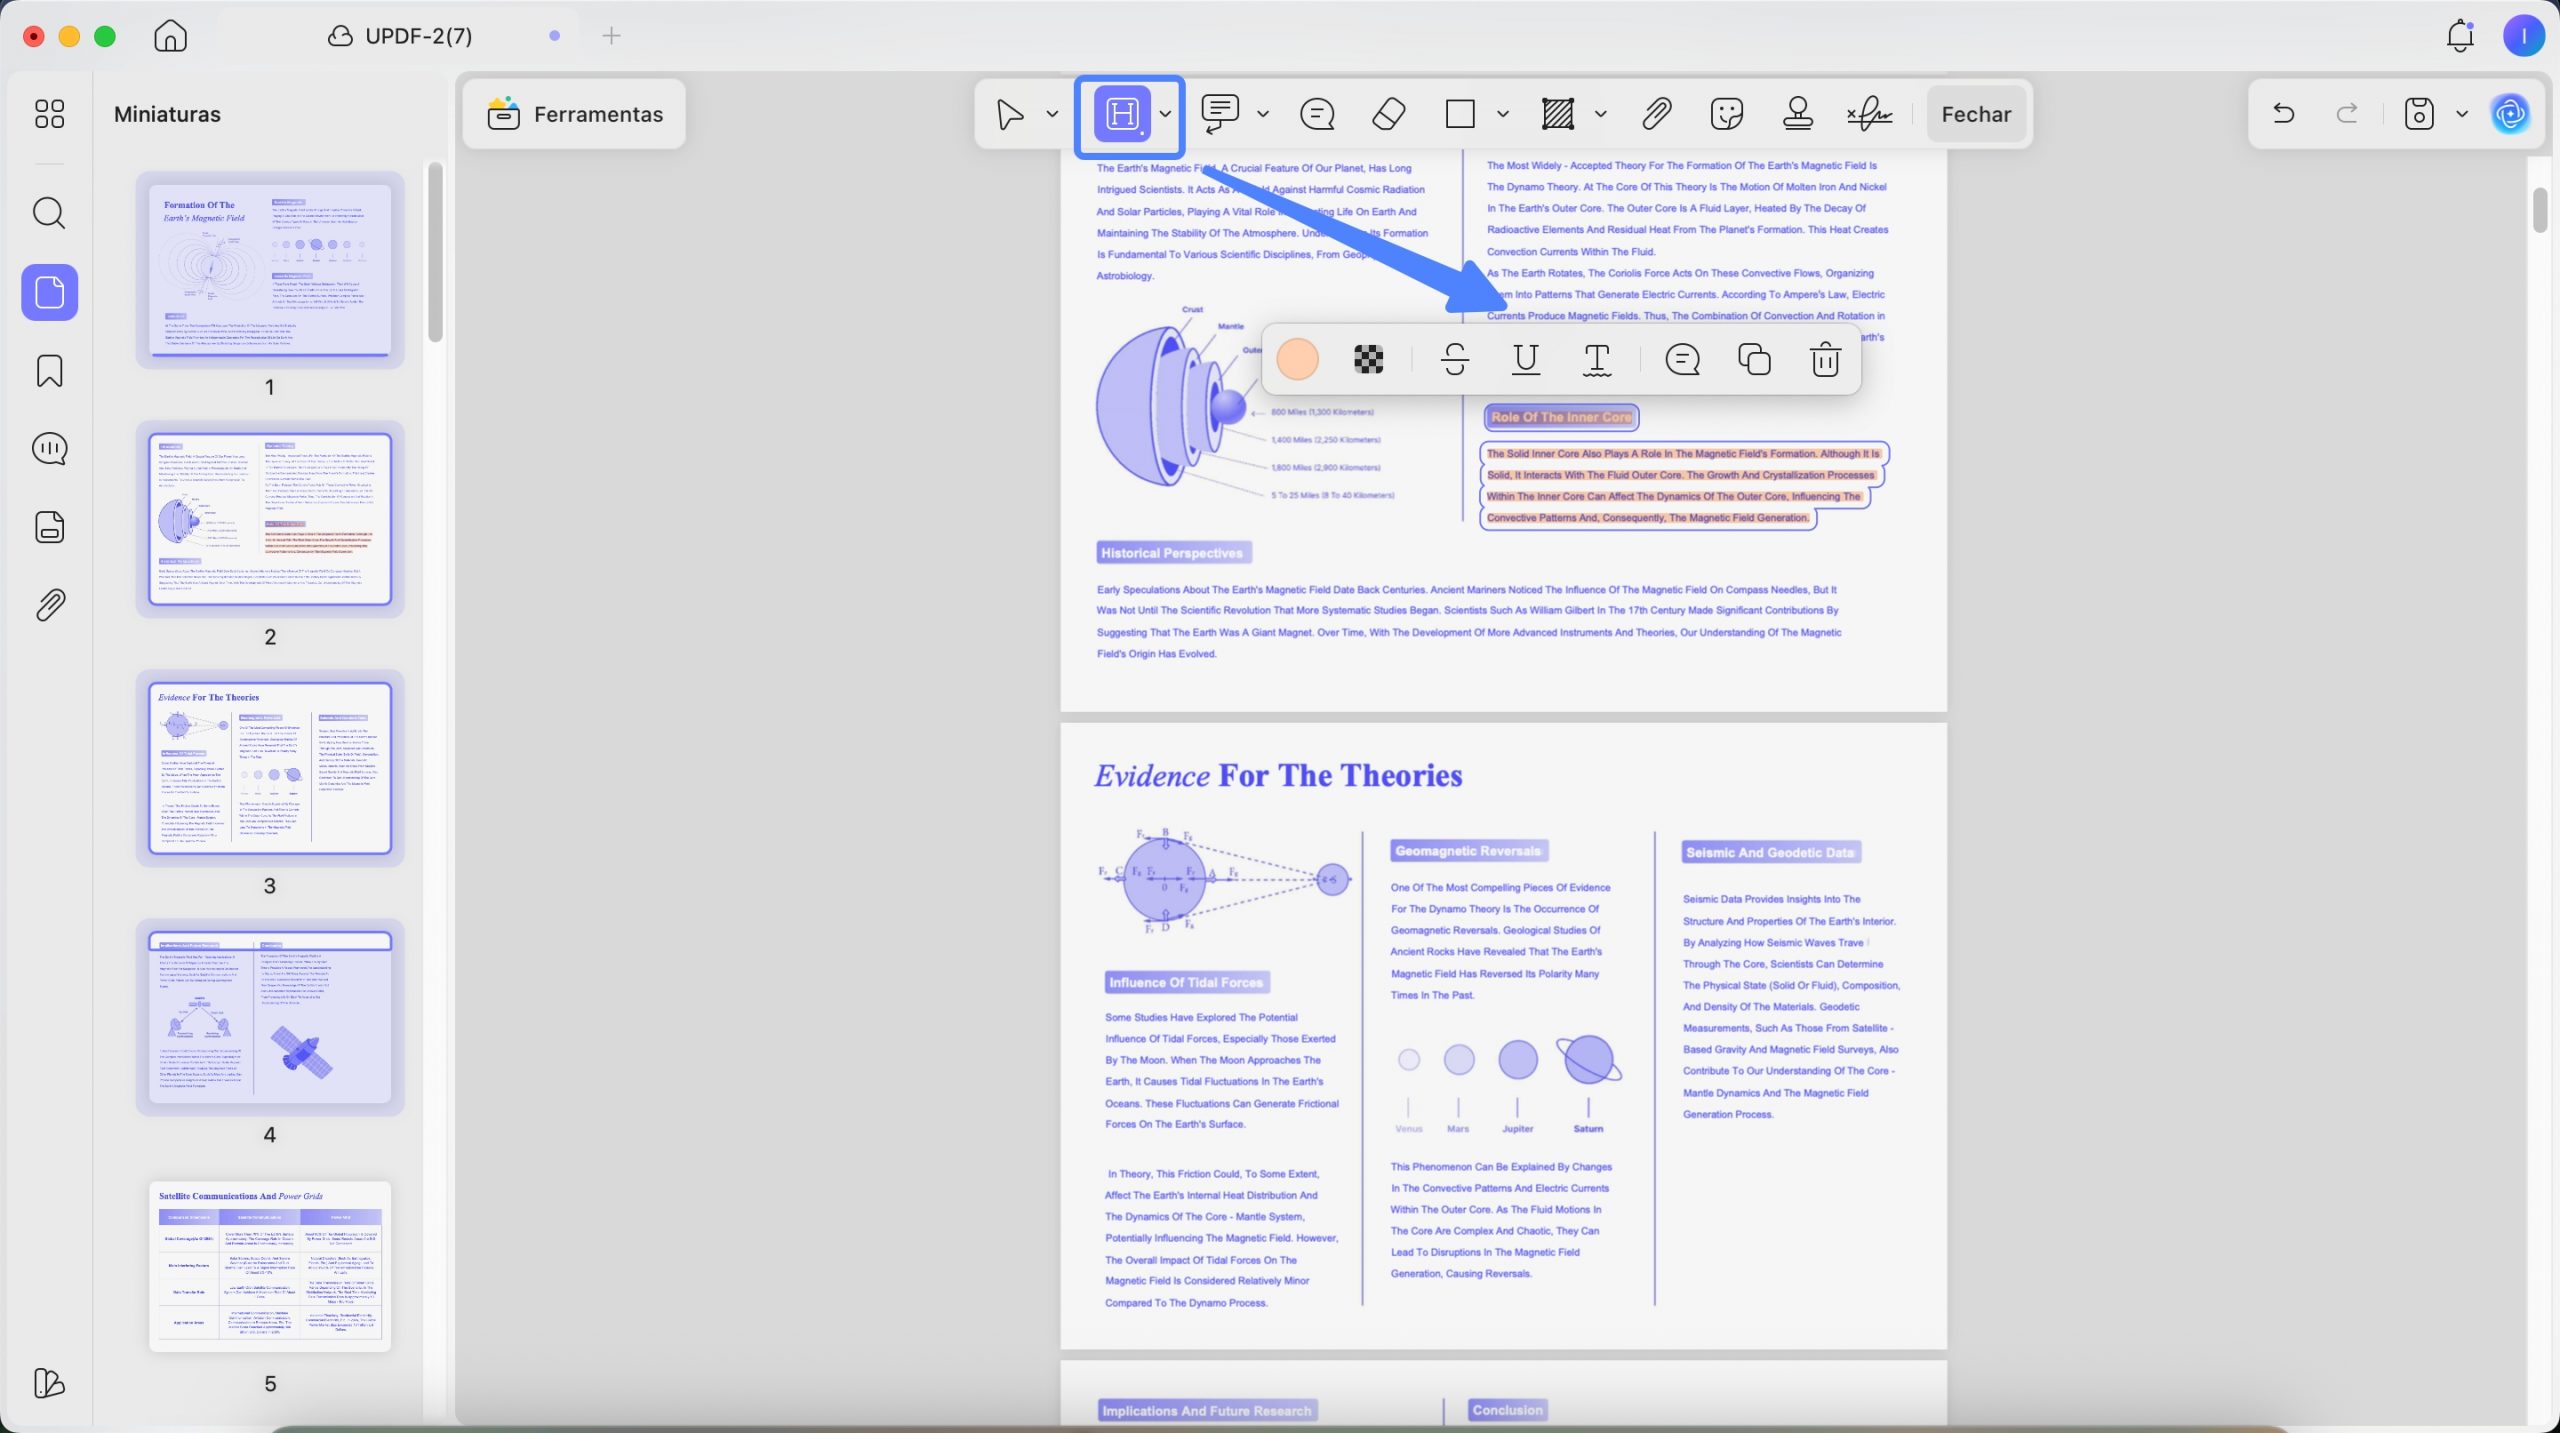This screenshot has width=2560, height=1433.
Task: Copy the highlighted text
Action: [1754, 359]
